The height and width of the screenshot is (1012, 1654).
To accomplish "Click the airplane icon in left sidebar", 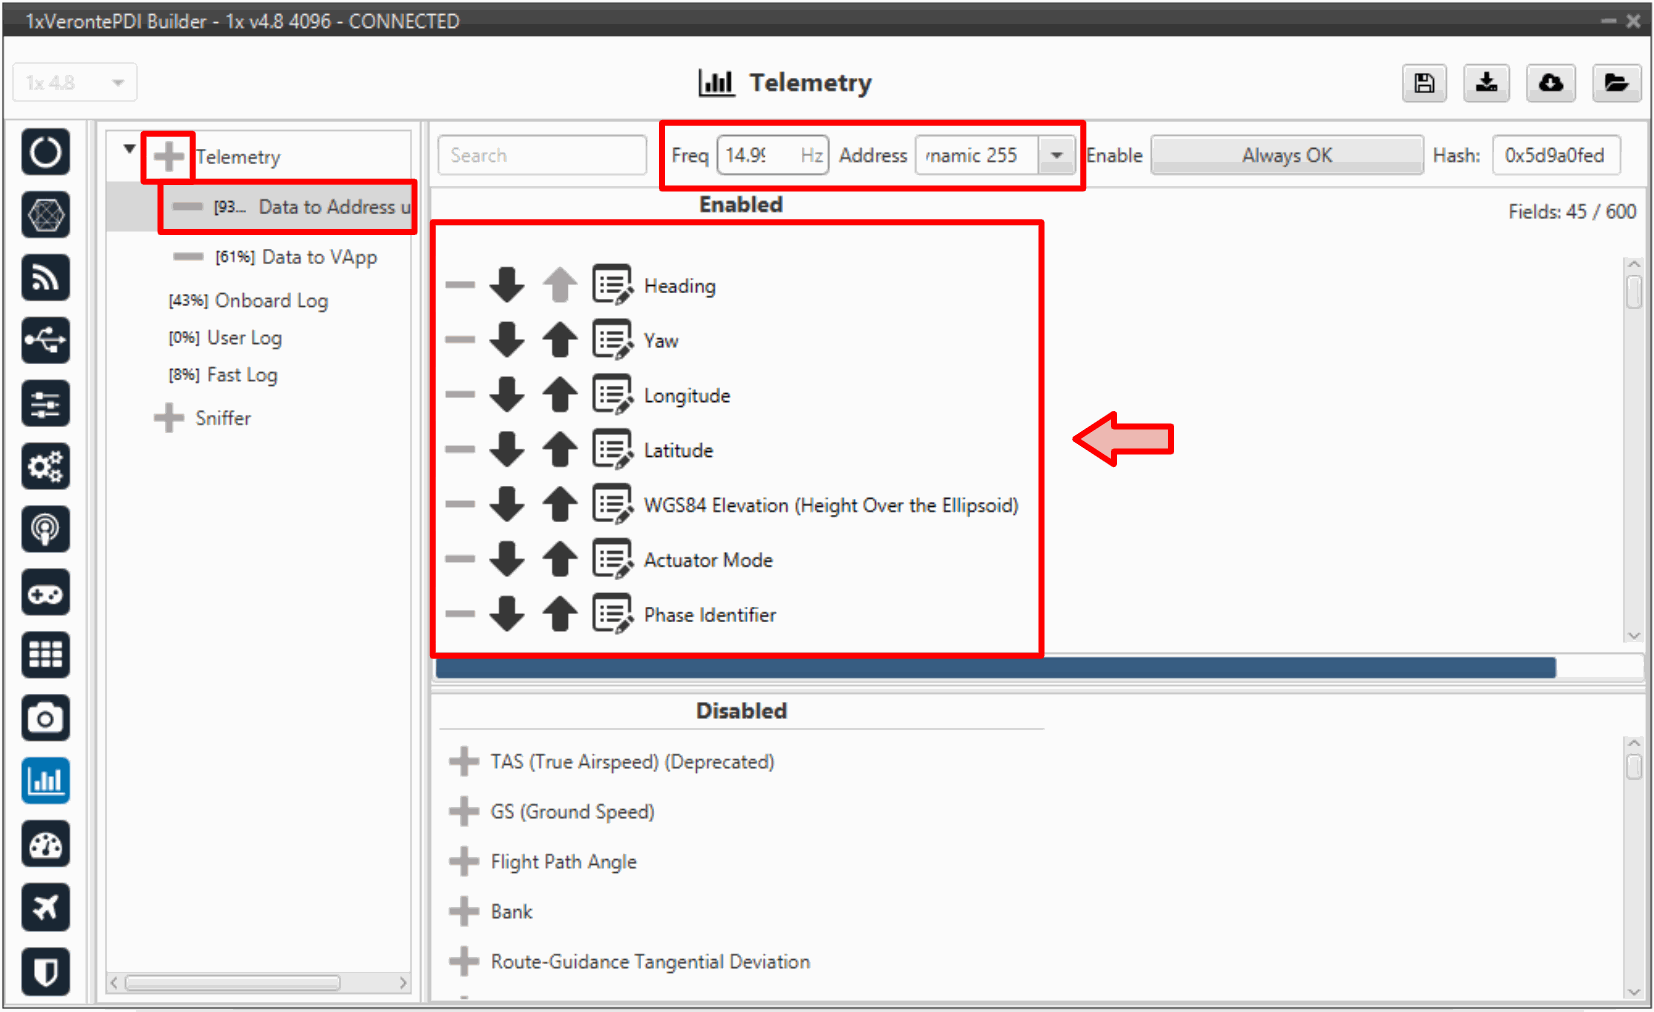I will pyautogui.click(x=45, y=907).
